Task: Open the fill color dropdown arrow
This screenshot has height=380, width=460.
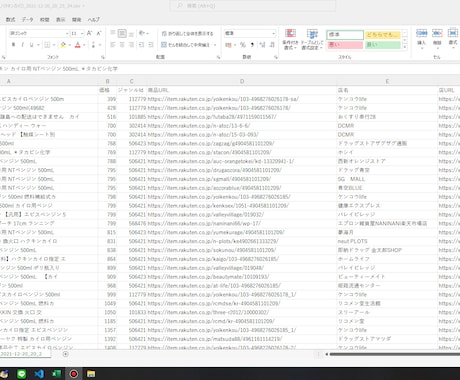Action: click(x=70, y=45)
